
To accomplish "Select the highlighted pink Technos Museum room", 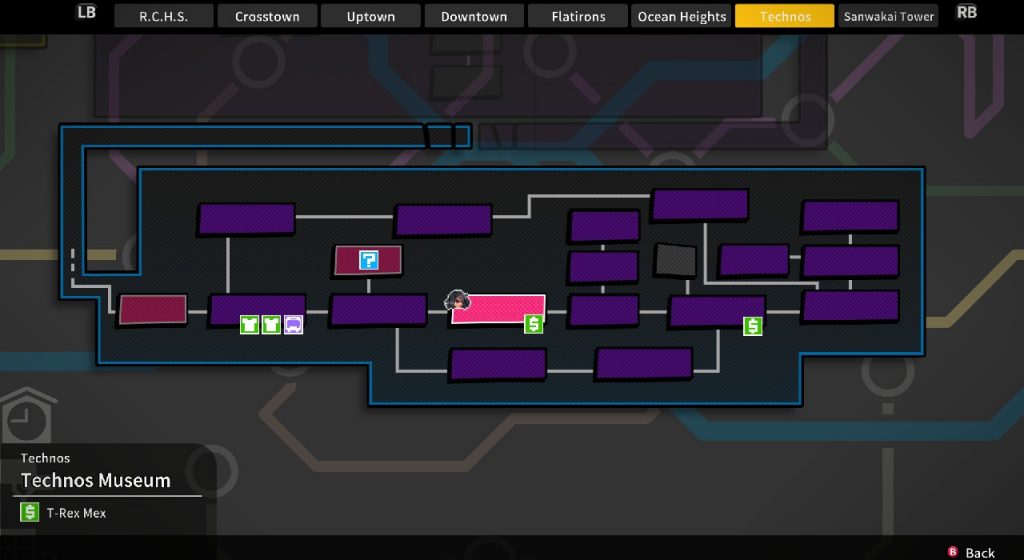I will click(498, 308).
